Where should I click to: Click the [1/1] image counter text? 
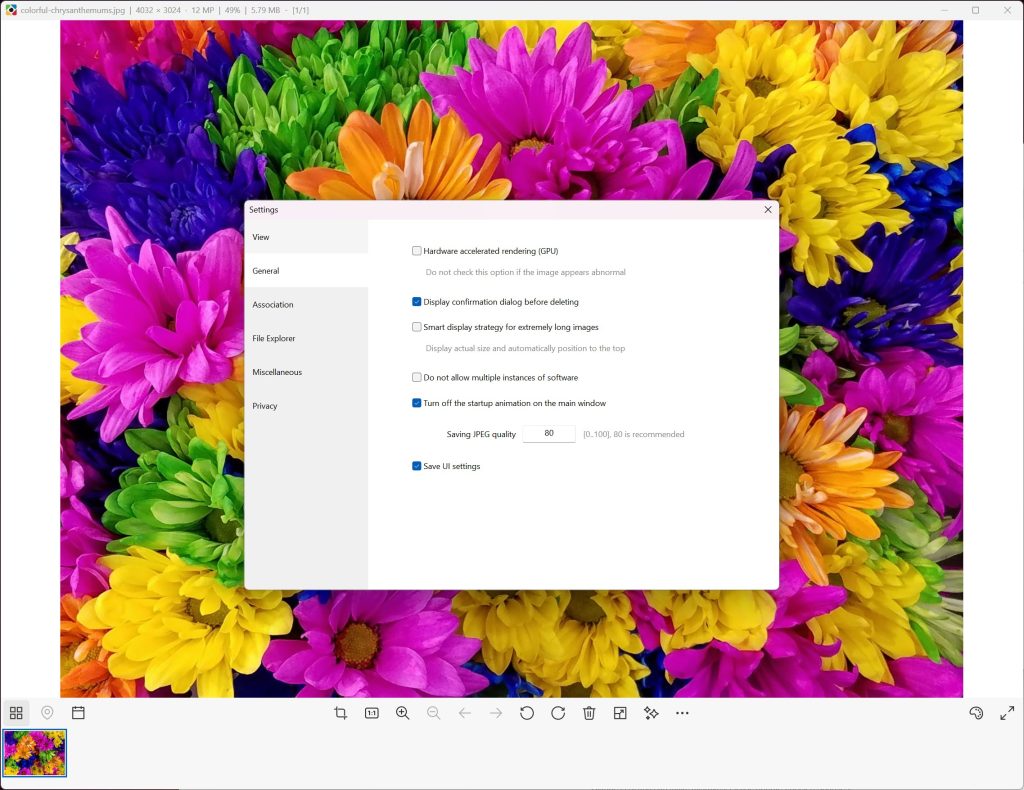pyautogui.click(x=301, y=10)
